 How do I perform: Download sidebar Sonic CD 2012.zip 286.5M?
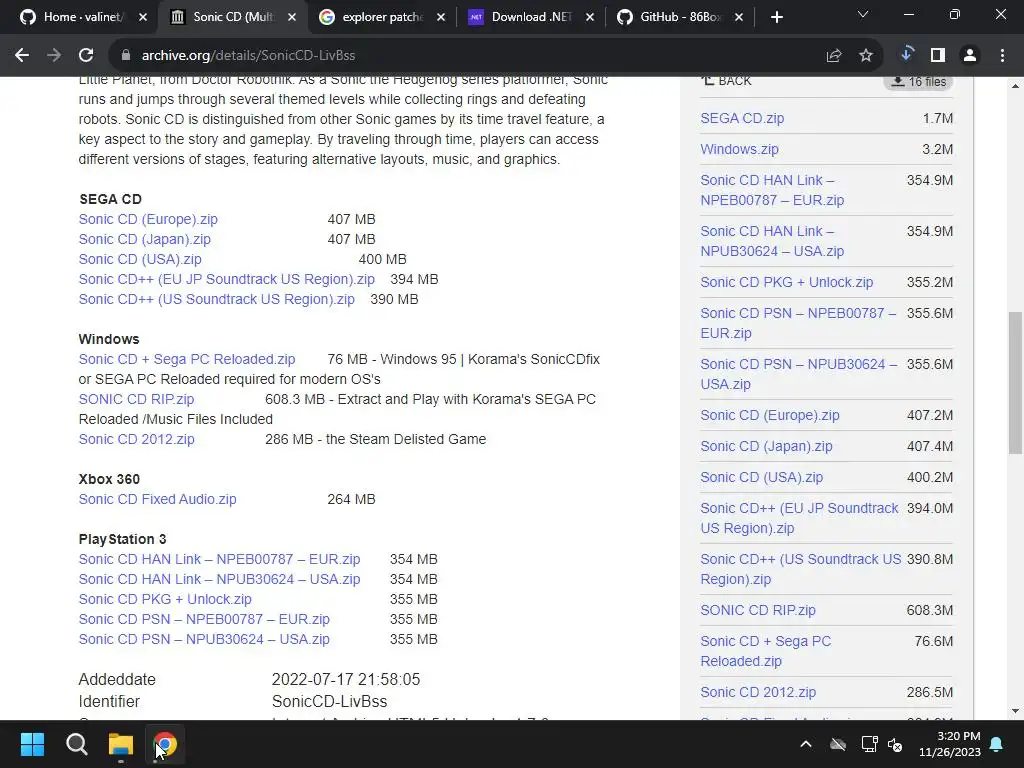[x=758, y=692]
